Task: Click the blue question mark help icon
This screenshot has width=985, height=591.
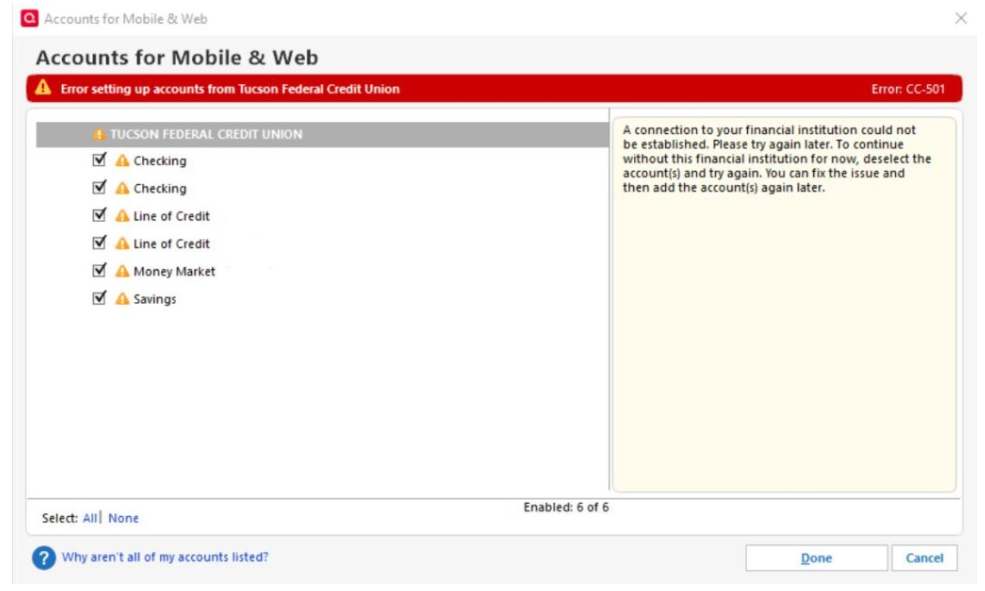Action: coord(44,558)
